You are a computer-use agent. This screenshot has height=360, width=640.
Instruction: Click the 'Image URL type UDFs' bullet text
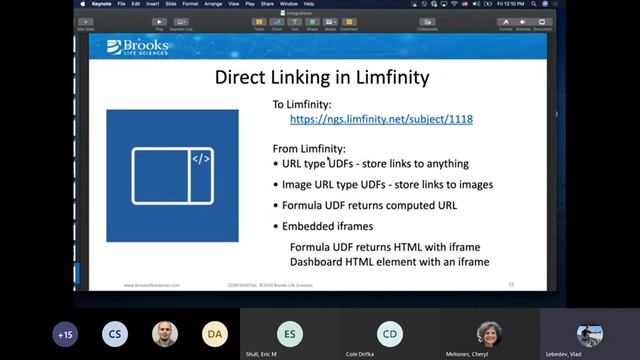point(387,184)
